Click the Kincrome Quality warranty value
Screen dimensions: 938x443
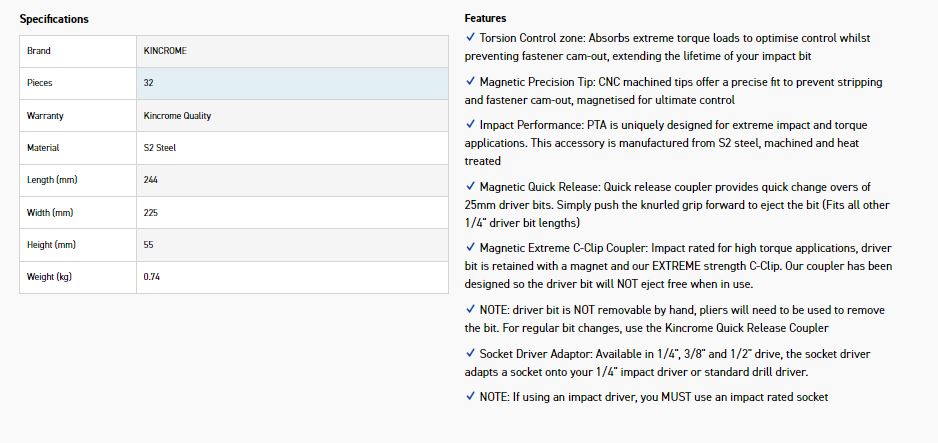tap(177, 116)
